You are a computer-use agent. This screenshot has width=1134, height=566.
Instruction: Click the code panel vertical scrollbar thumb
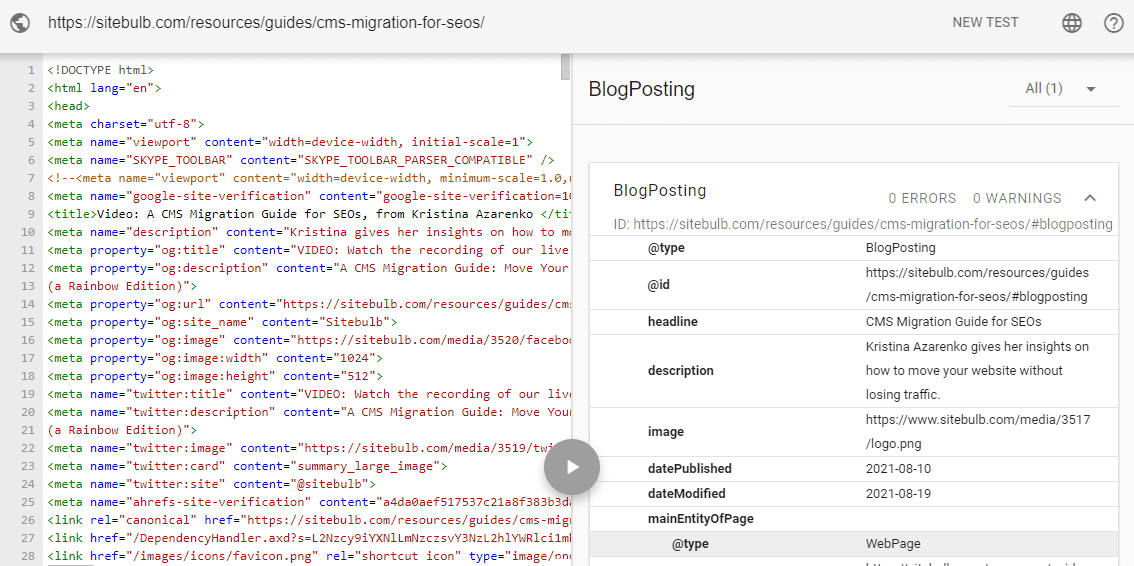(x=566, y=67)
